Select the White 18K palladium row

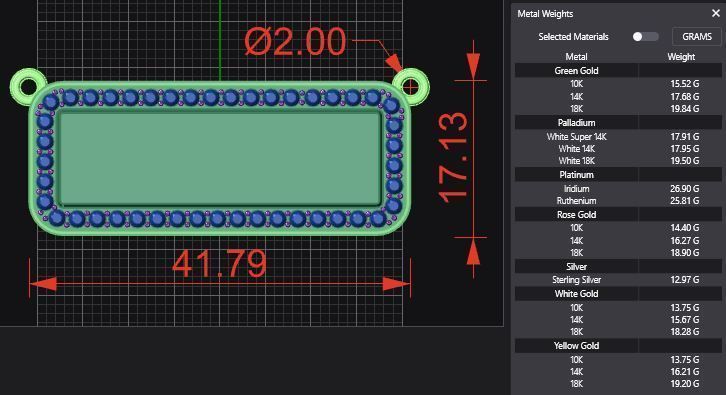pos(618,161)
